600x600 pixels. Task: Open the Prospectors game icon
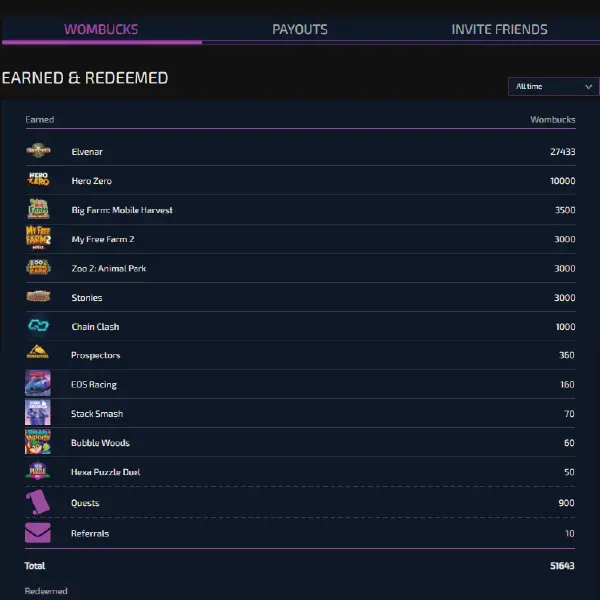38,352
